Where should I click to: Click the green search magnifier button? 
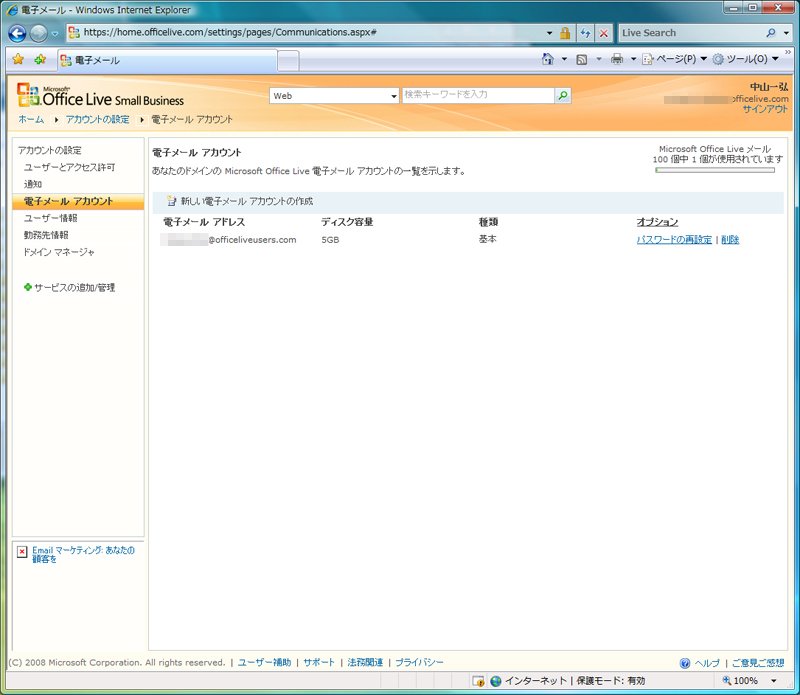click(x=563, y=95)
